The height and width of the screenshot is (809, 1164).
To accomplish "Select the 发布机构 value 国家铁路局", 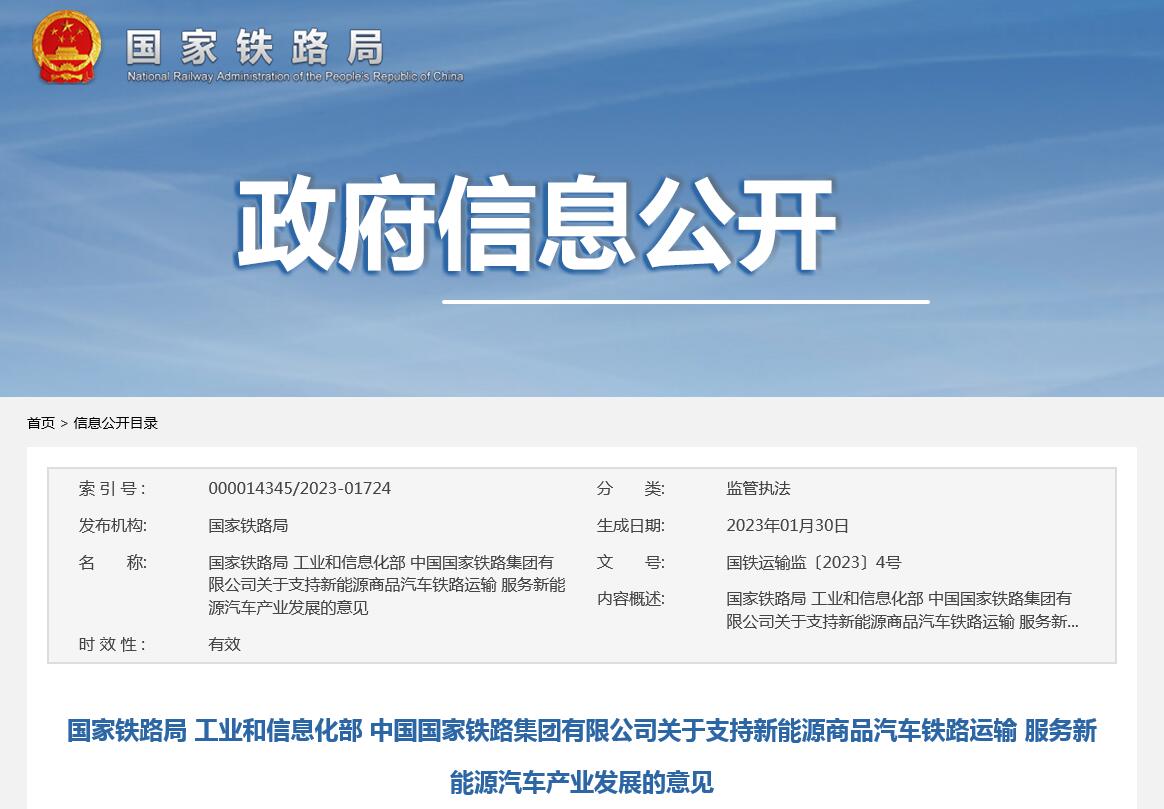I will [x=248, y=525].
